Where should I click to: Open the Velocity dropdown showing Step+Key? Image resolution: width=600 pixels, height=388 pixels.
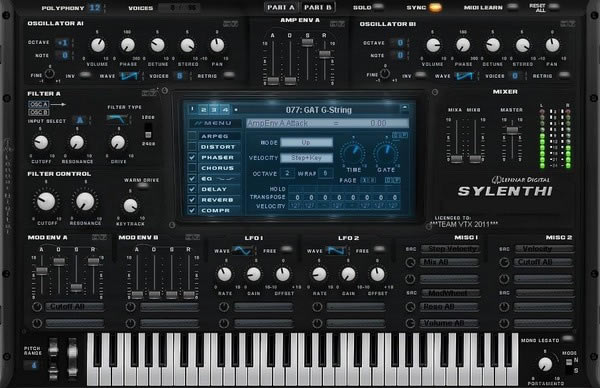click(306, 158)
